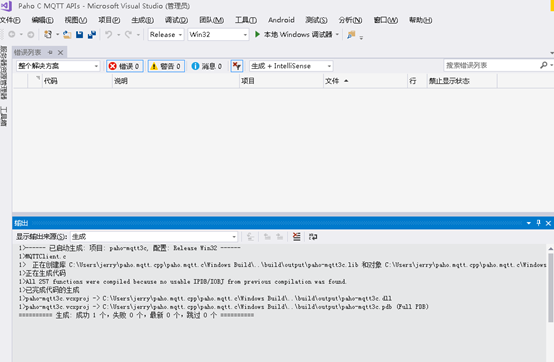Click the Visual Studio logo icon
Image resolution: width=554 pixels, height=362 pixels.
[x=6, y=6]
